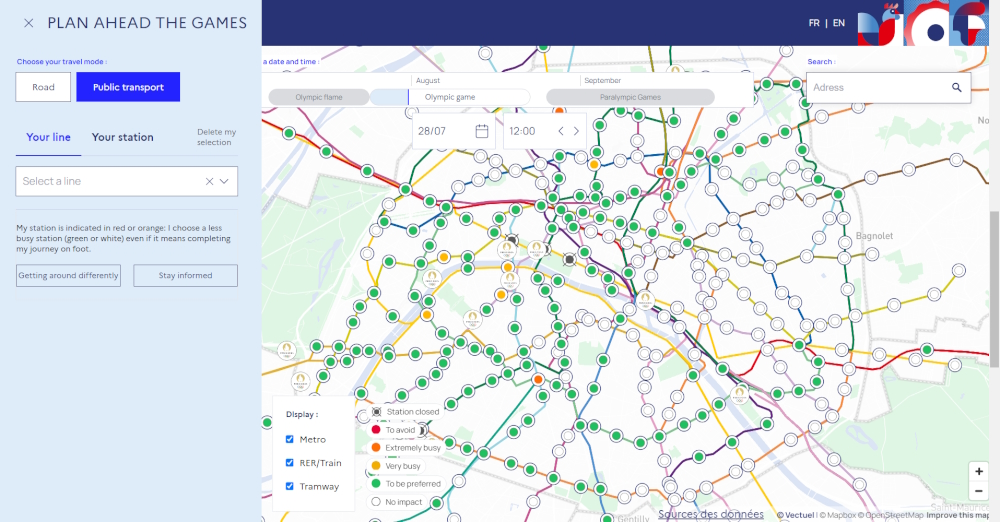This screenshot has width=1000, height=522.
Task: Go to next time slot
Action: 576,131
